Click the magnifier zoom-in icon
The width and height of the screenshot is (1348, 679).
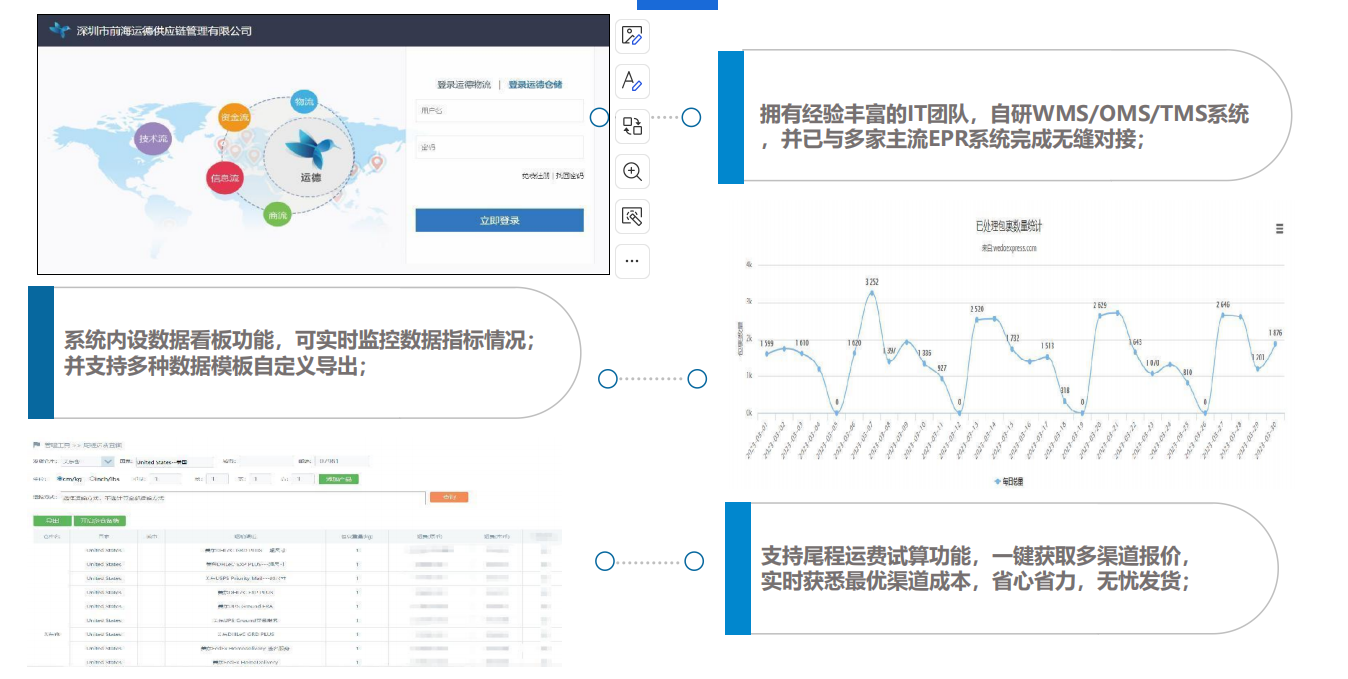[632, 171]
